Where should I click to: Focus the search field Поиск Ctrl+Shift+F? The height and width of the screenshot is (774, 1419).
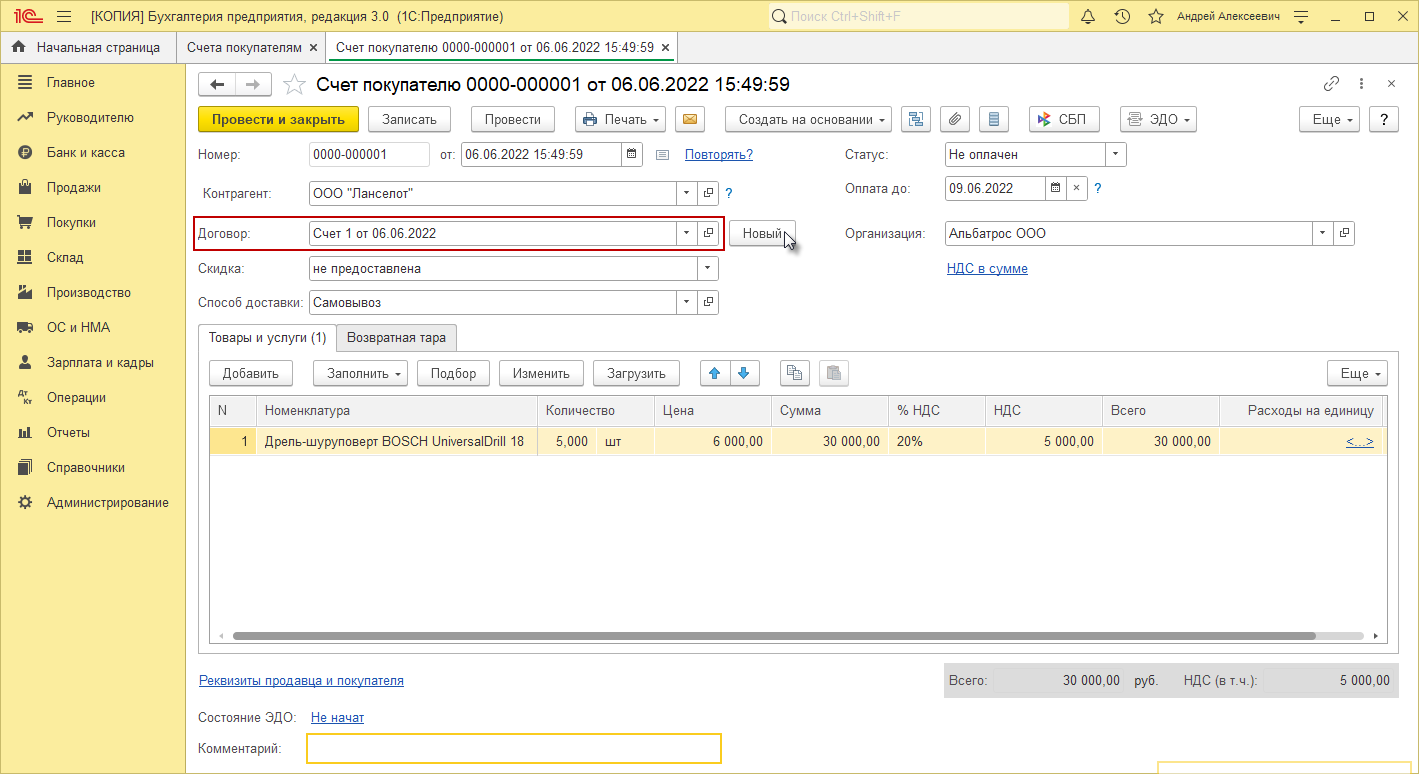coord(919,17)
